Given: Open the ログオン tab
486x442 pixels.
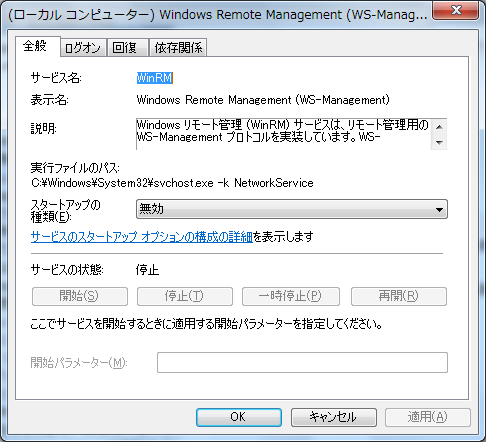Looking at the screenshot, I should [83, 48].
